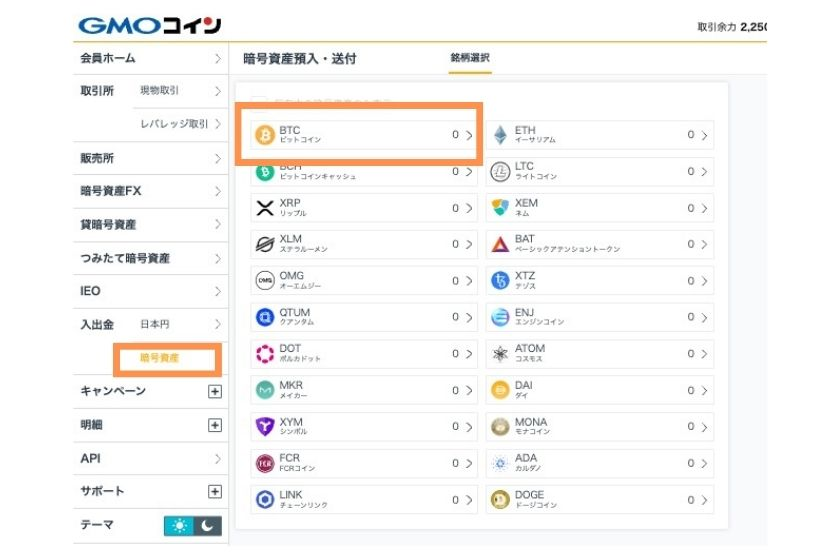Expand the 明細 plus section

click(214, 425)
